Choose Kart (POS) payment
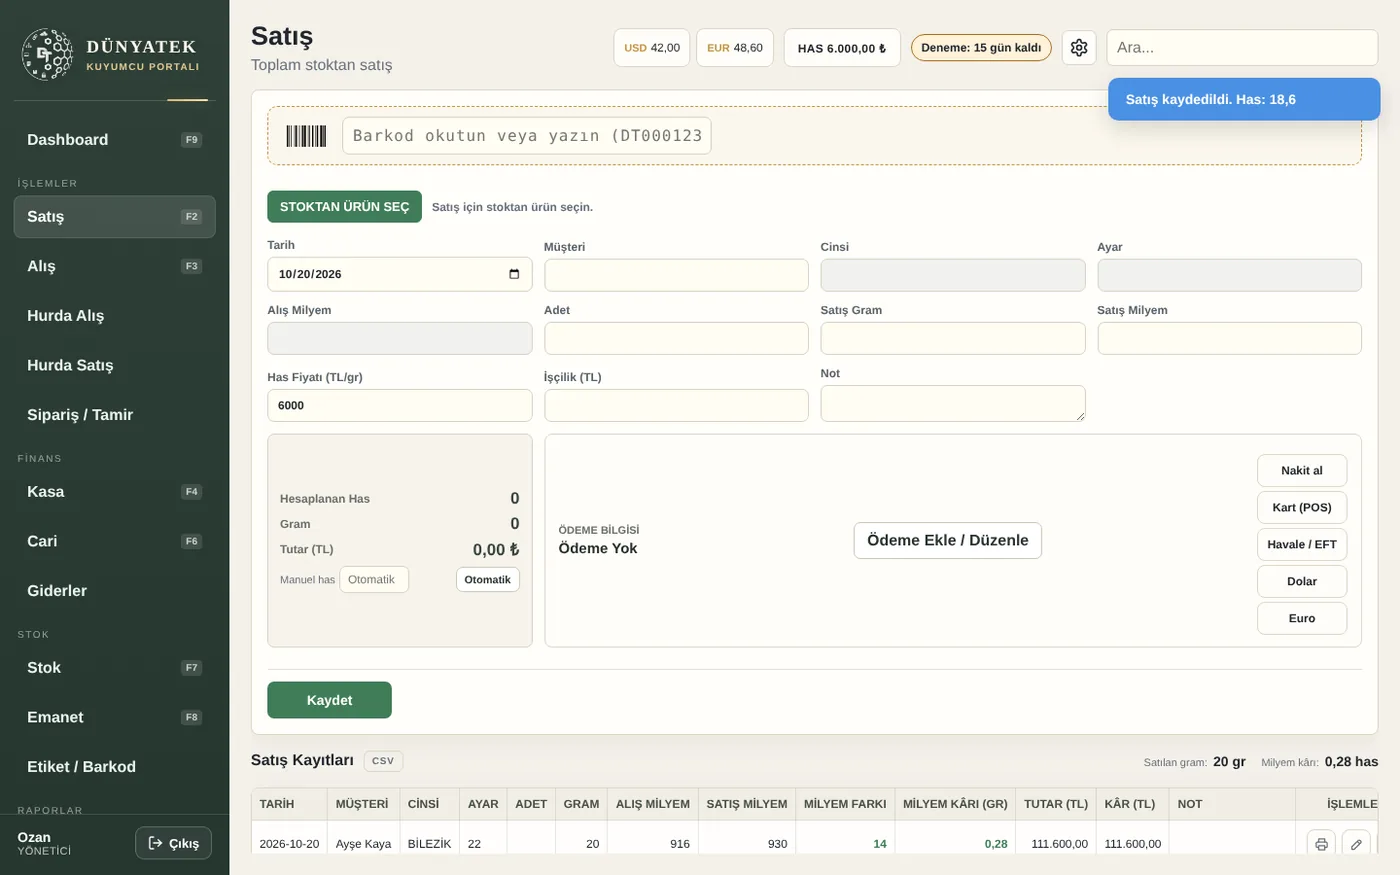 (x=1302, y=508)
